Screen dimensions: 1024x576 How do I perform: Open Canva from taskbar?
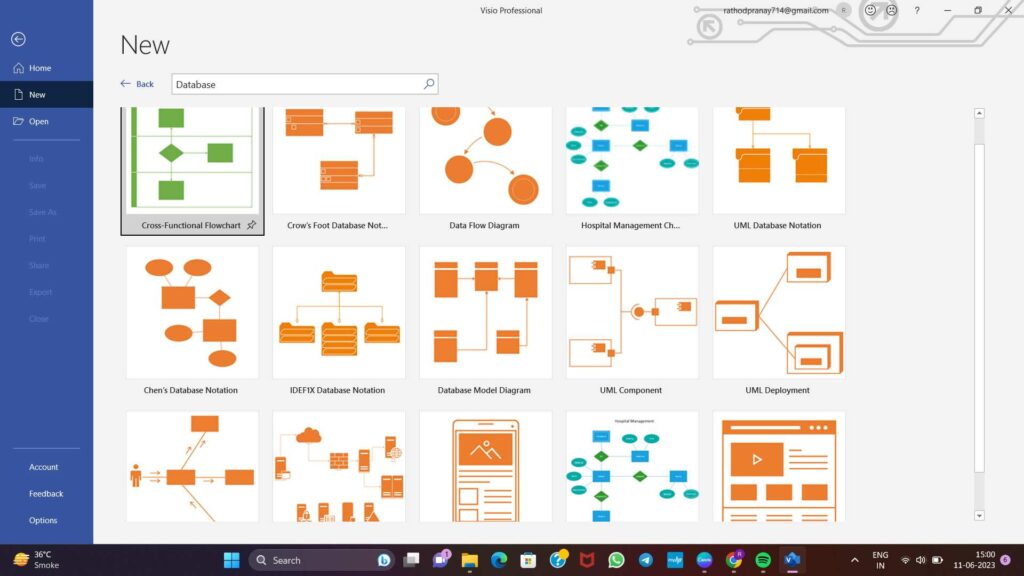pyautogui.click(x=704, y=560)
